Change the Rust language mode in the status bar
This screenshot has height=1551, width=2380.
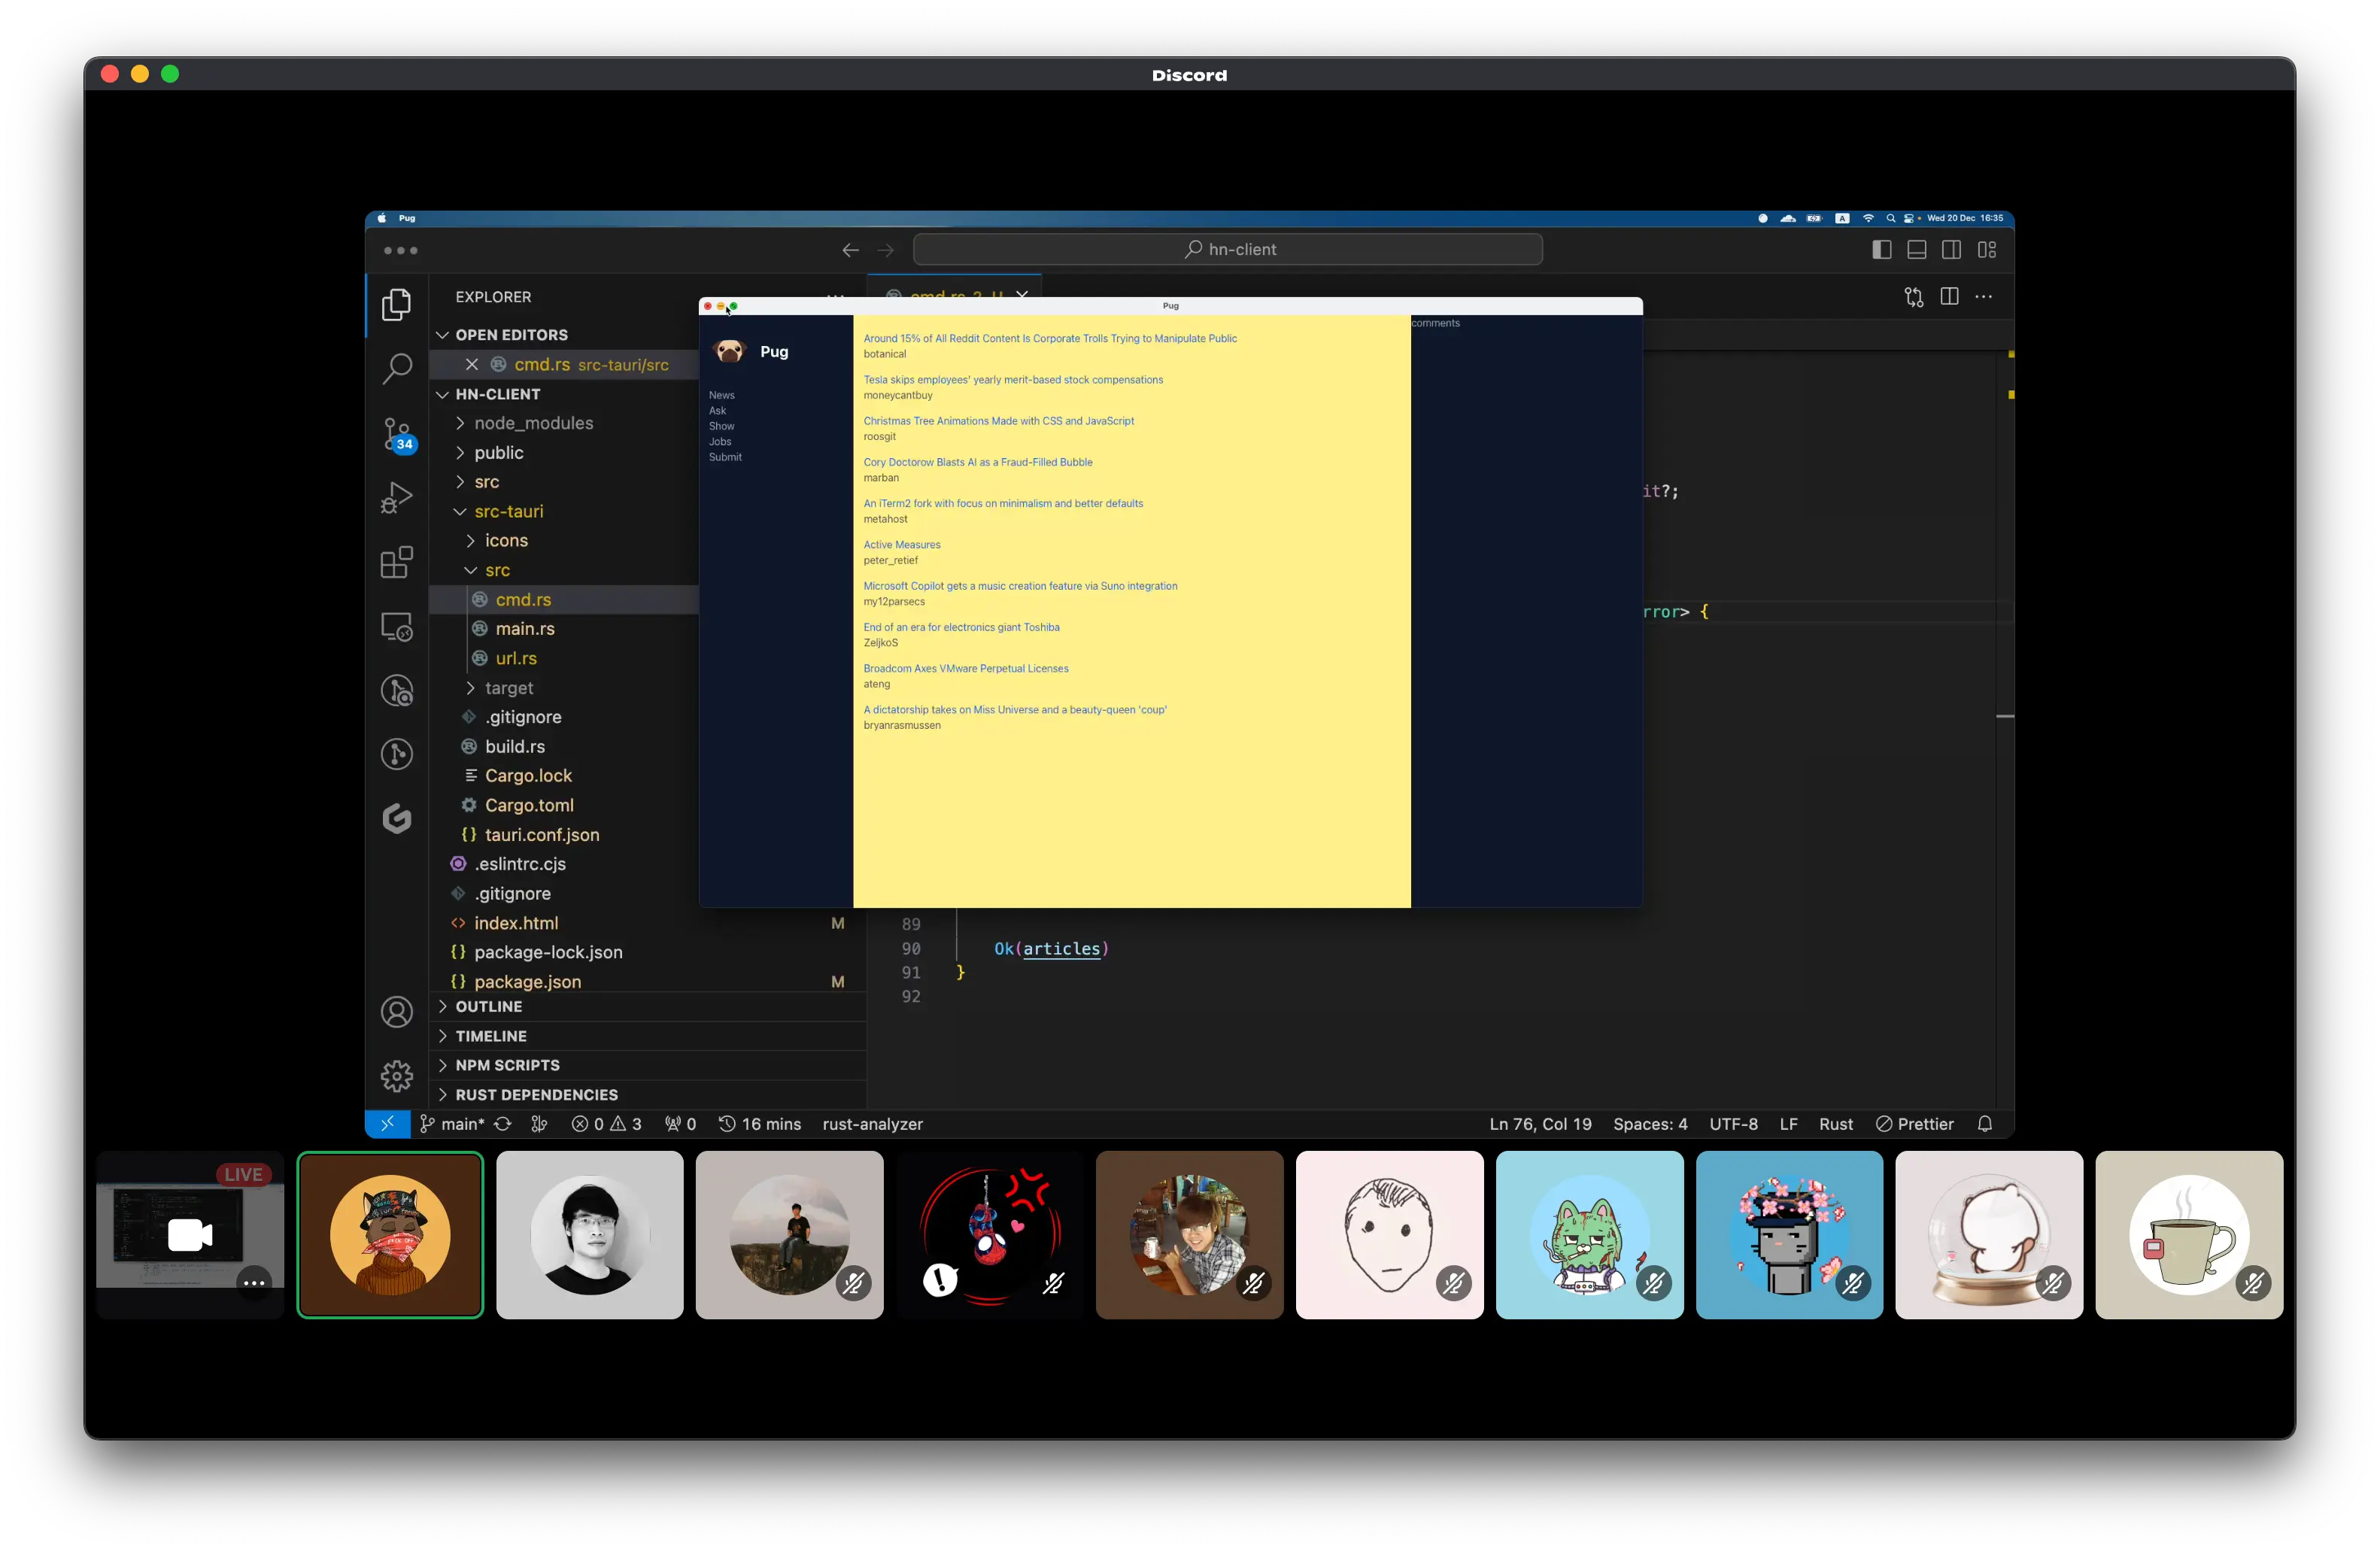click(1835, 1124)
